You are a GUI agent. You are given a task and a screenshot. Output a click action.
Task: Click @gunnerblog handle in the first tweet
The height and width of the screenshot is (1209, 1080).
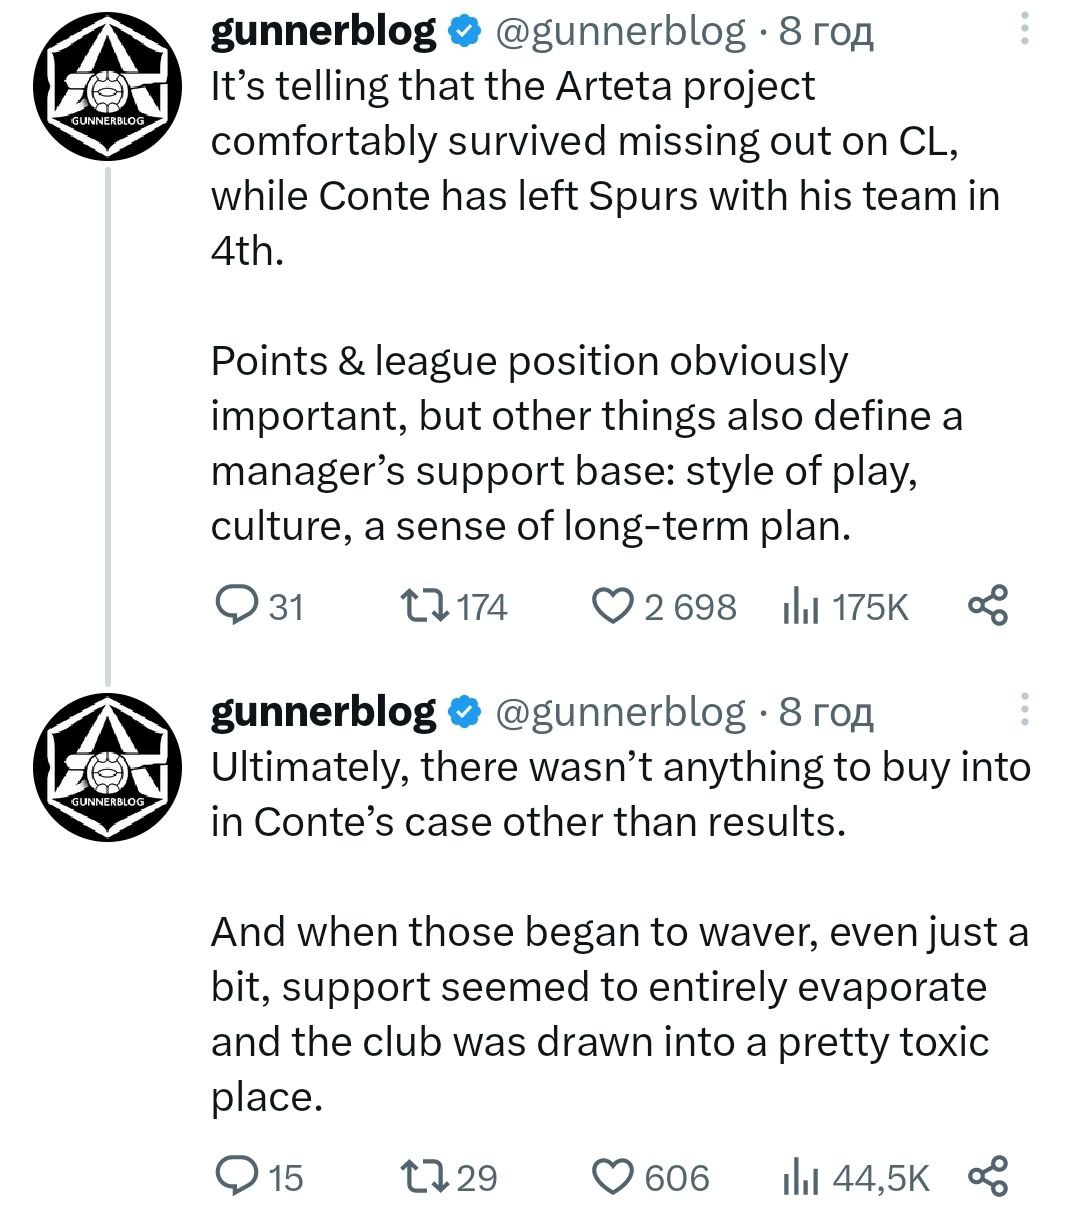click(x=620, y=32)
